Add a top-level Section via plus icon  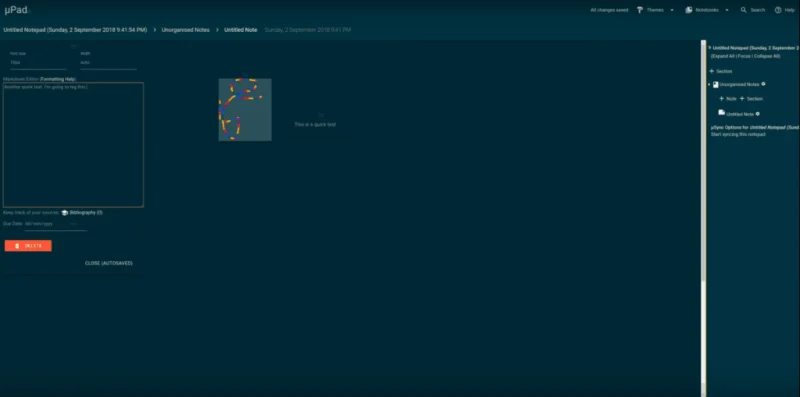(x=712, y=71)
